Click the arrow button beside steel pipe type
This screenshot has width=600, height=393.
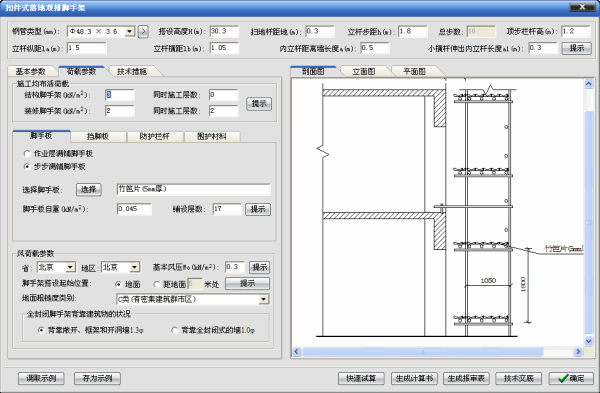[x=143, y=31]
